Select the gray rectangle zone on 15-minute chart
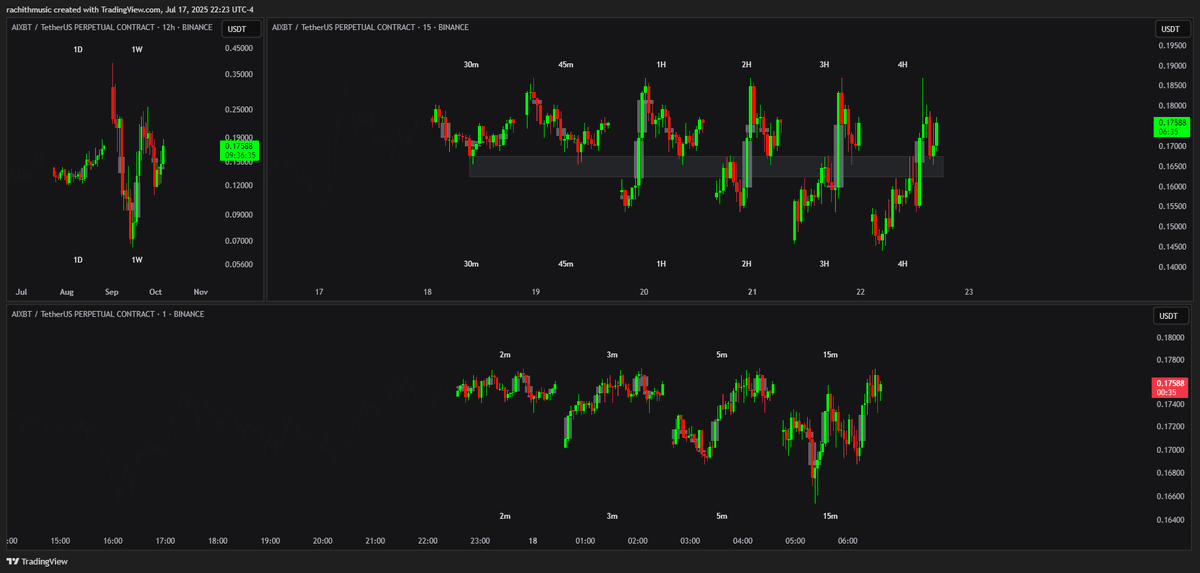The image size is (1200, 573). pos(706,166)
